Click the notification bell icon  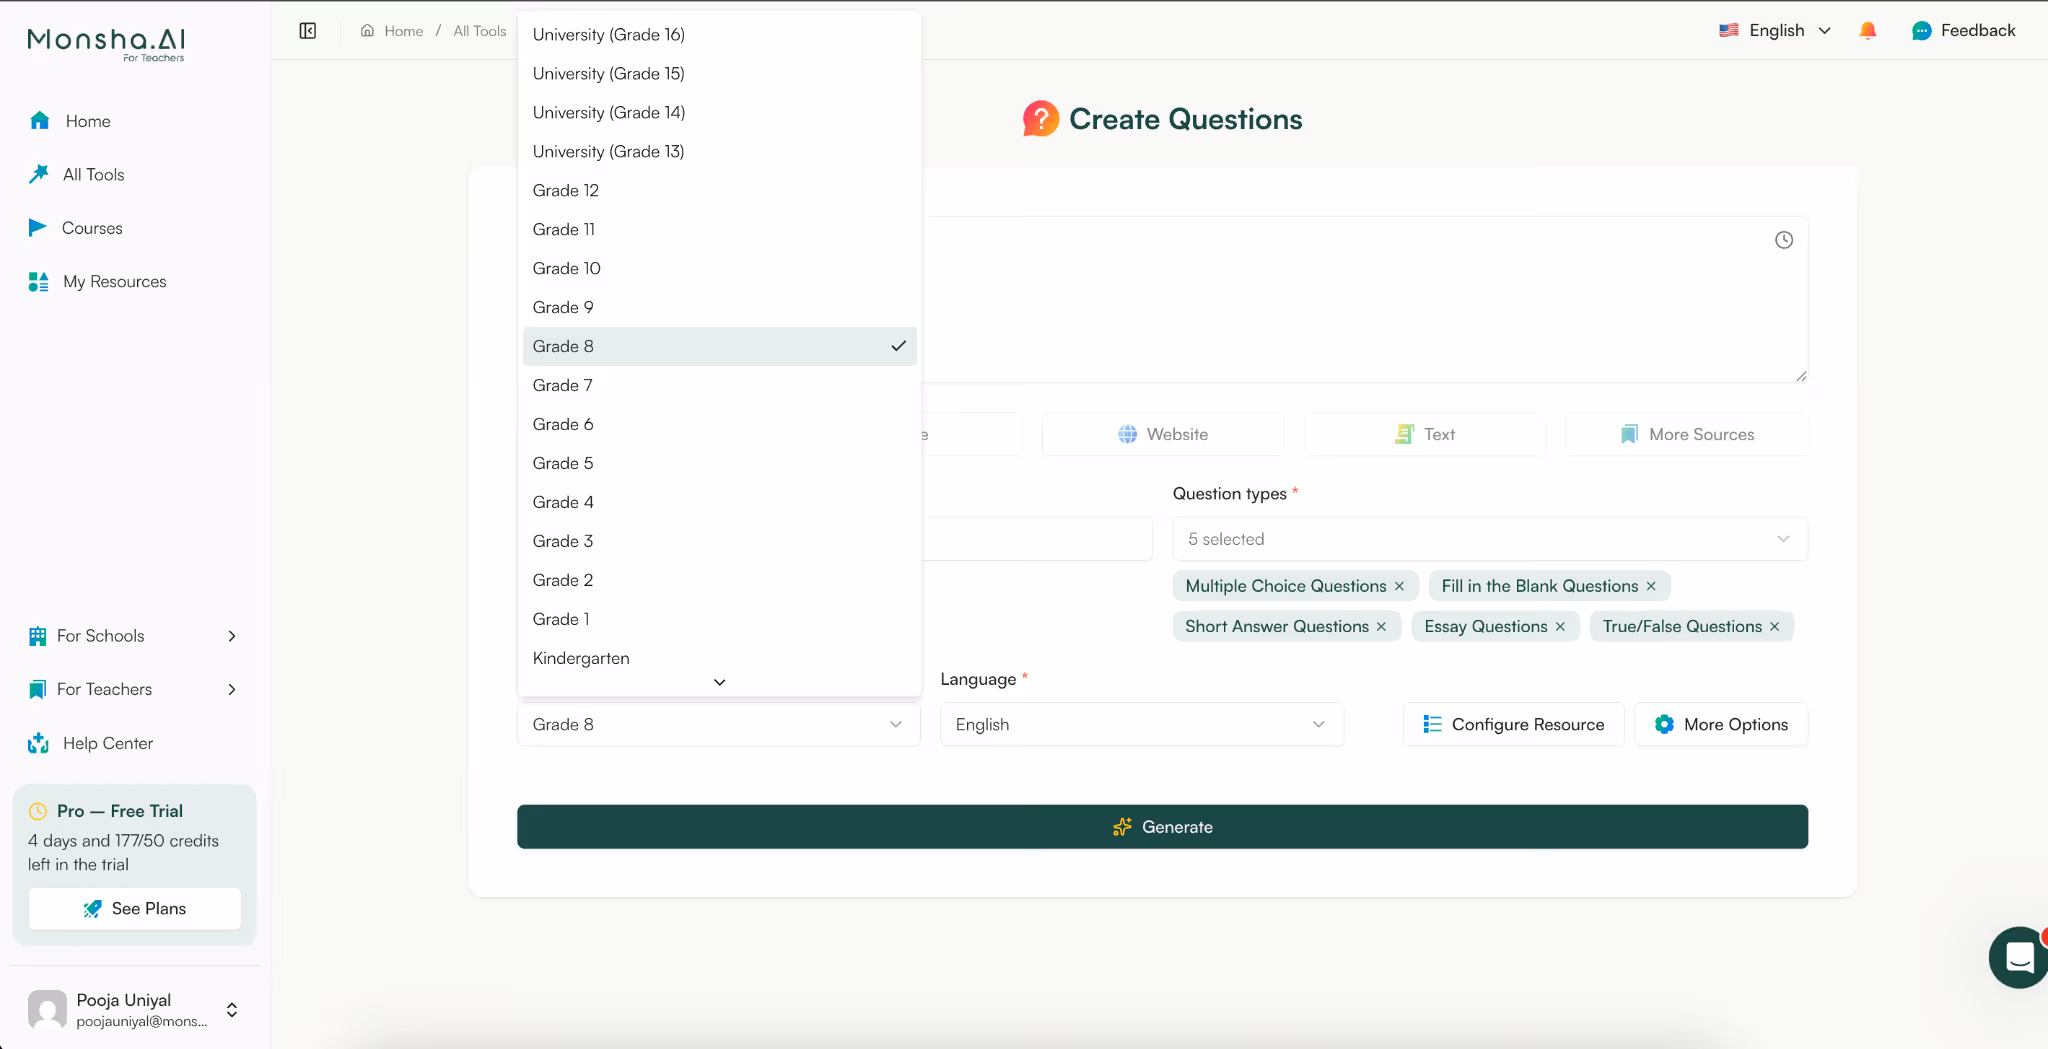[1866, 30]
